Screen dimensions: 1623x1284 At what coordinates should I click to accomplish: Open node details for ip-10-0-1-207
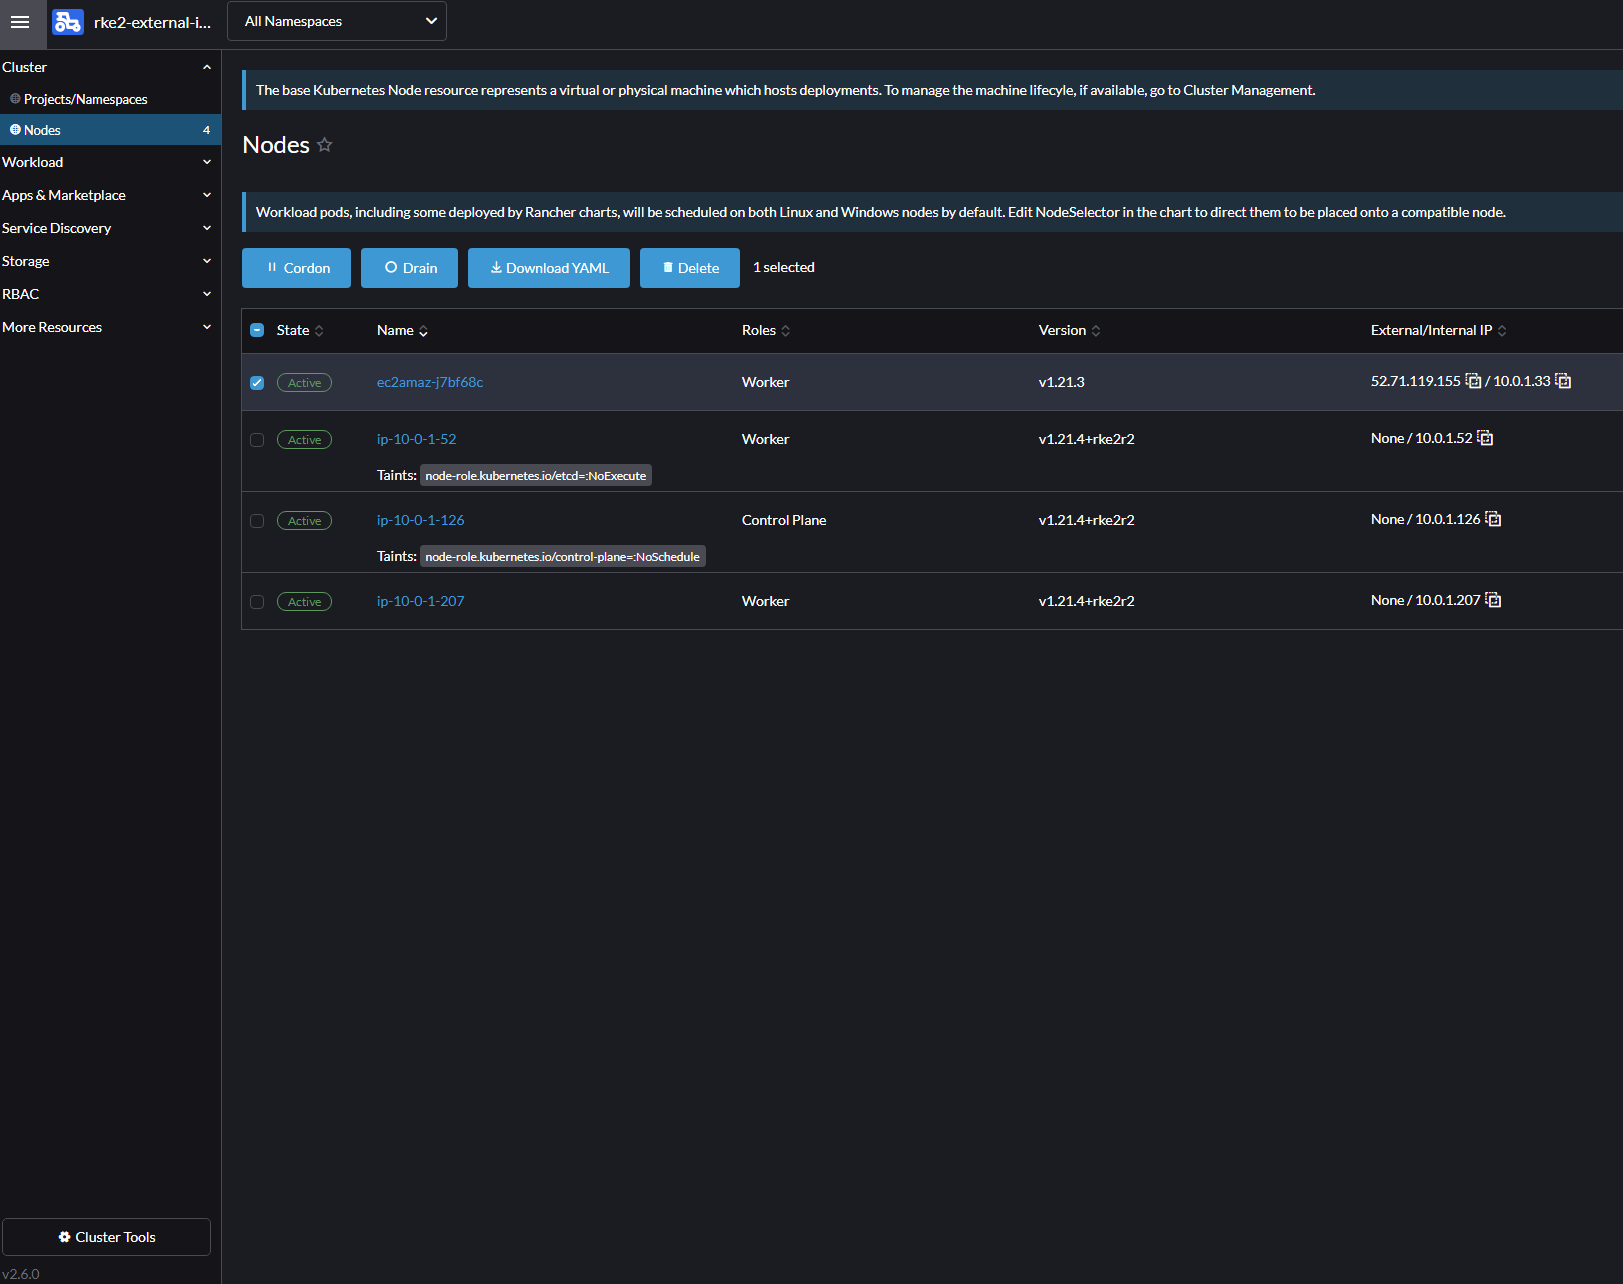point(420,600)
